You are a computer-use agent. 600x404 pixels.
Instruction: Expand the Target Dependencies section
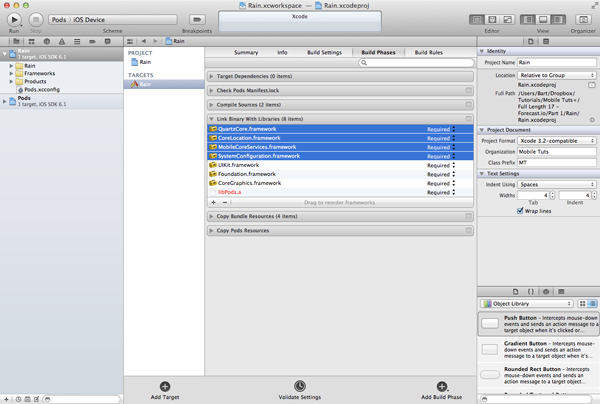[211, 76]
